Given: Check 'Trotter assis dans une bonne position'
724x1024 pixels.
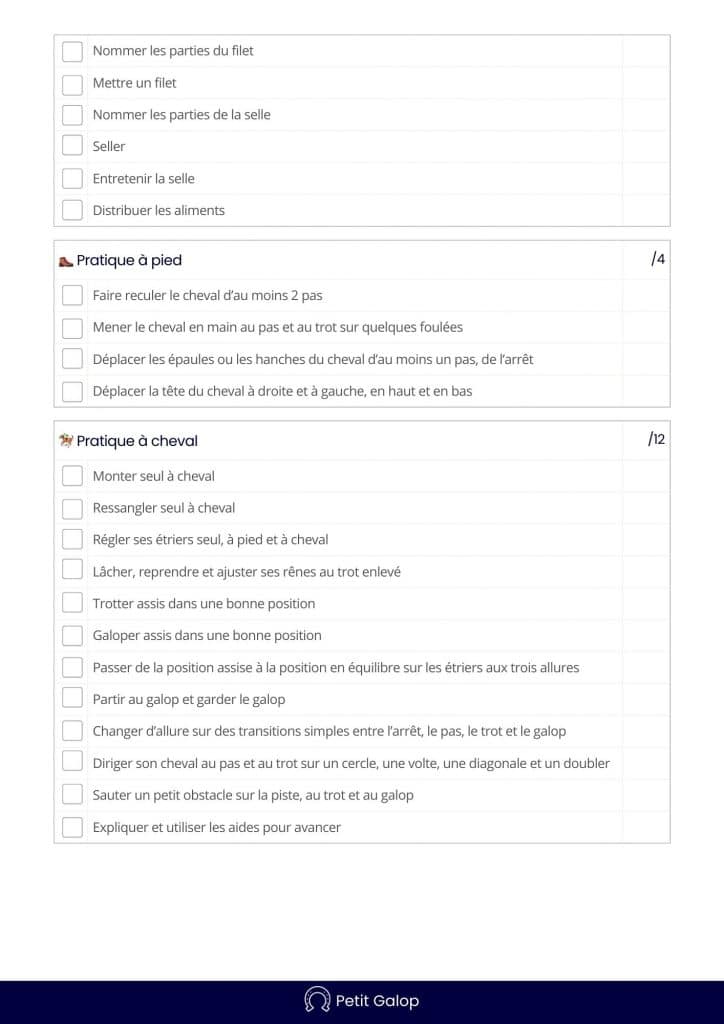Looking at the screenshot, I should (x=72, y=603).
